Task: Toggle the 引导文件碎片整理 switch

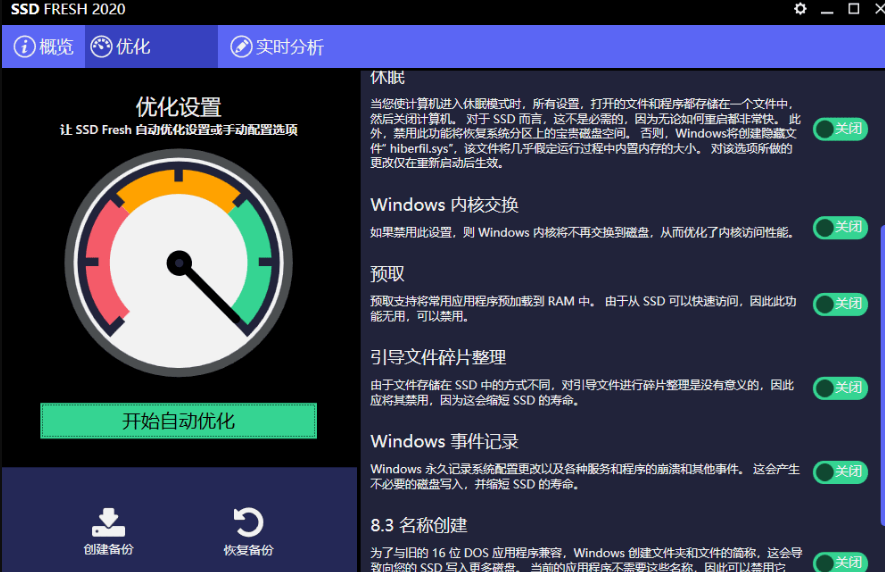Action: (840, 388)
